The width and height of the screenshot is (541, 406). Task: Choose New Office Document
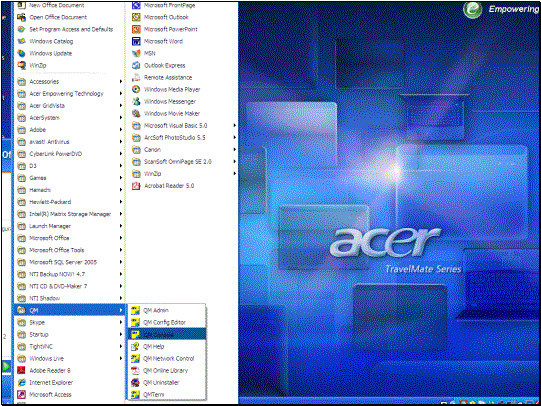click(x=69, y=5)
